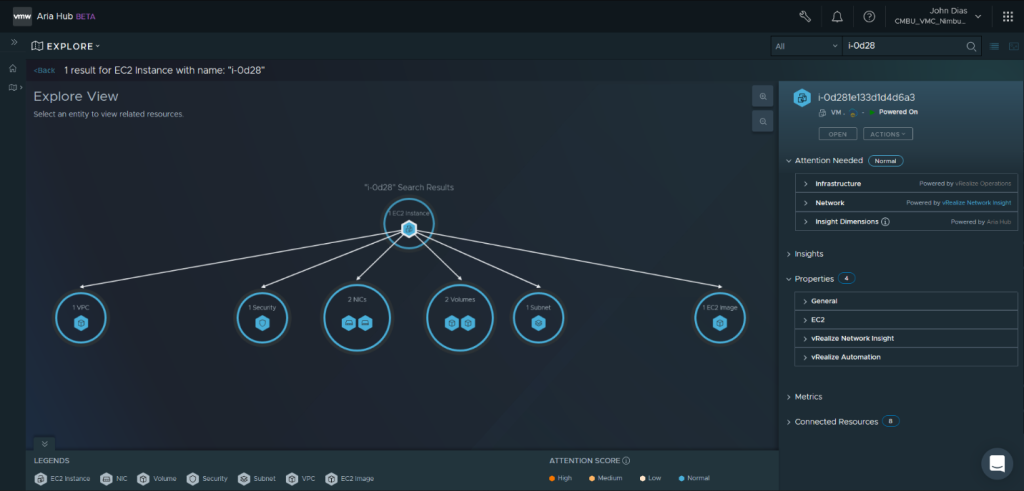Click the Medium attention dot
This screenshot has width=1024, height=491.
coord(592,479)
